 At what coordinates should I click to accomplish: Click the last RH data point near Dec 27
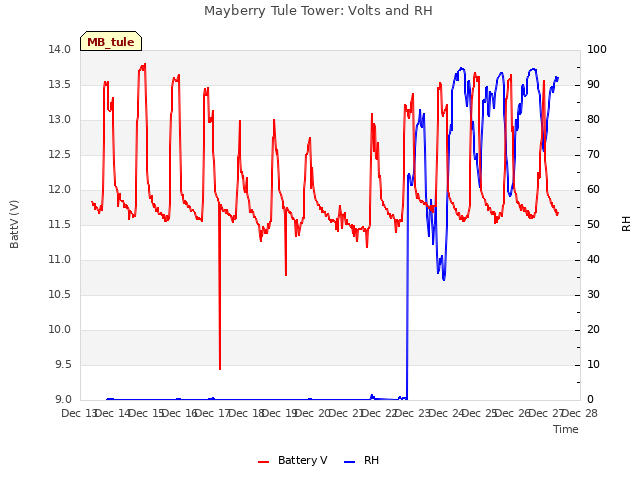558,78
